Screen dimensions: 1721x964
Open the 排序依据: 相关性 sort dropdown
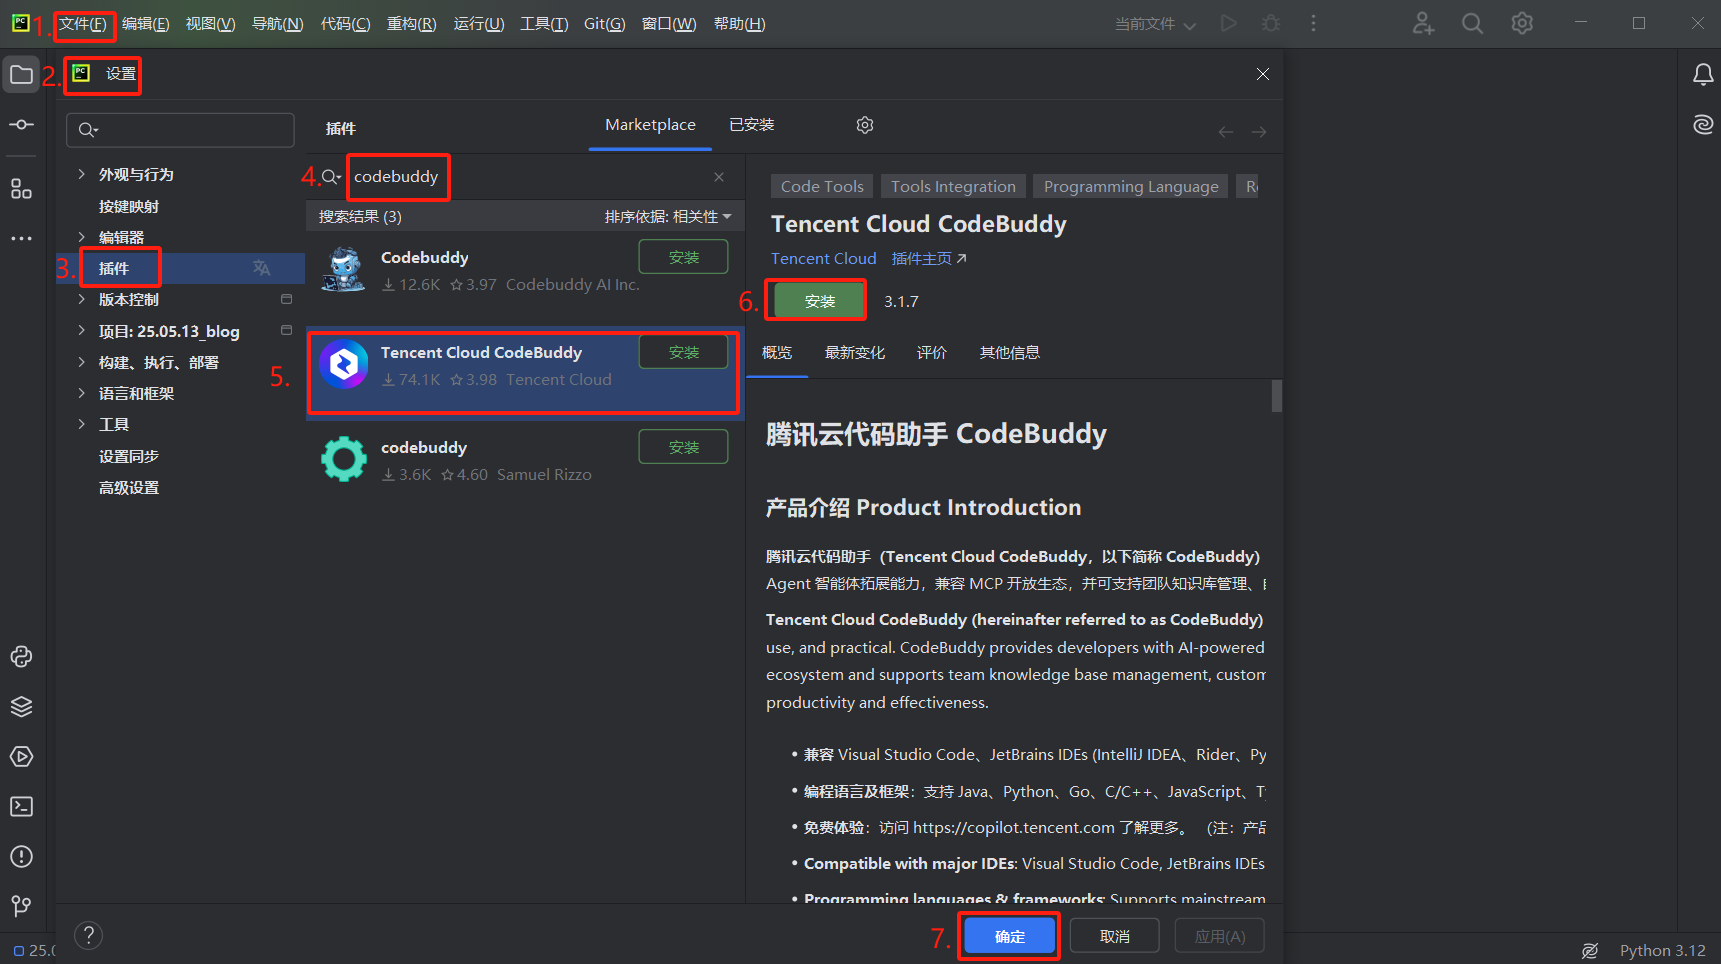coord(668,217)
